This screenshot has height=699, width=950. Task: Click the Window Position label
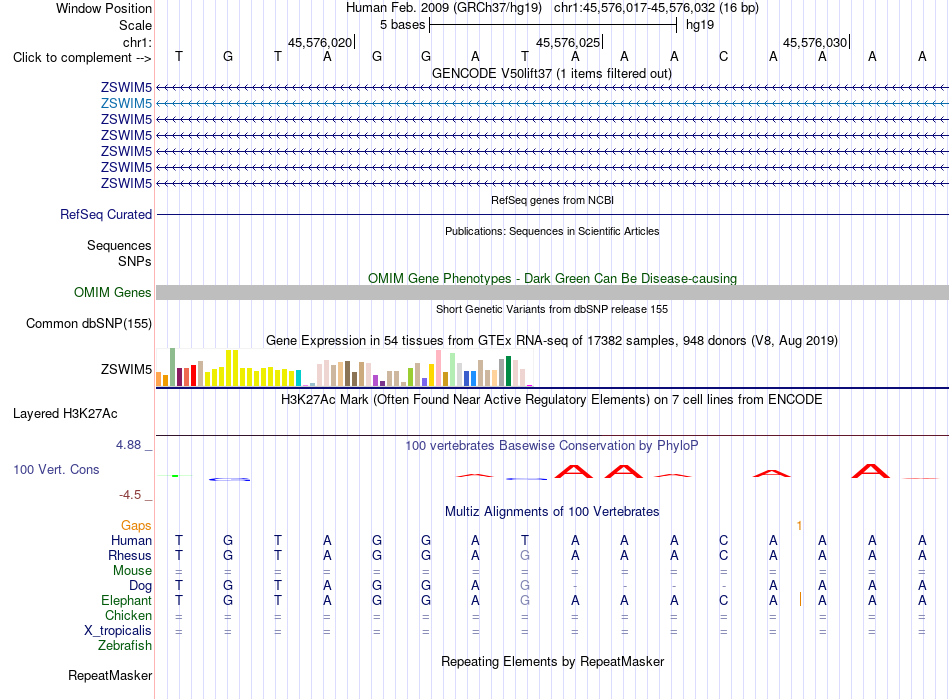[x=104, y=8]
